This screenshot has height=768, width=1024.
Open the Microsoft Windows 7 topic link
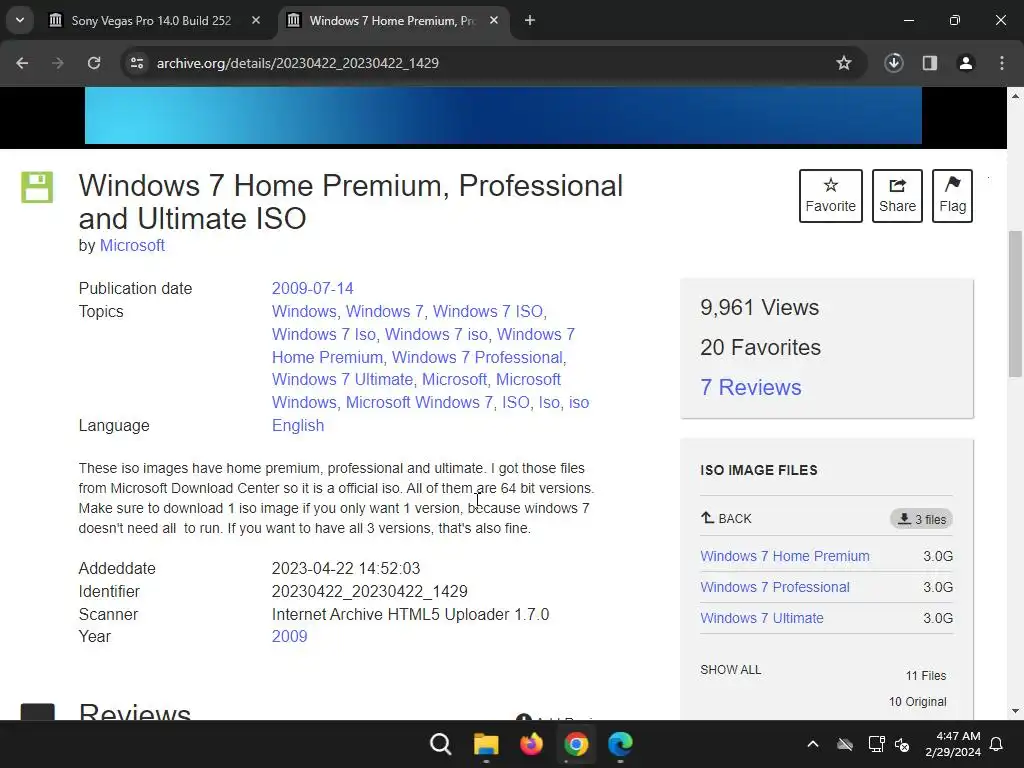[419, 402]
